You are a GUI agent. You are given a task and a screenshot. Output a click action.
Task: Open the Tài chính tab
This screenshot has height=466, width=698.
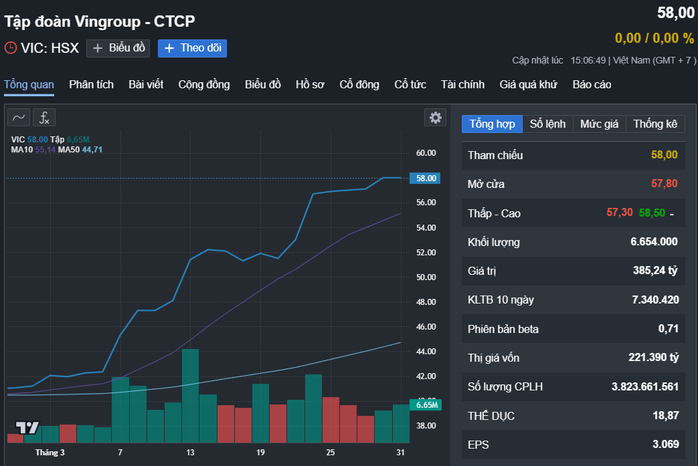tap(463, 85)
